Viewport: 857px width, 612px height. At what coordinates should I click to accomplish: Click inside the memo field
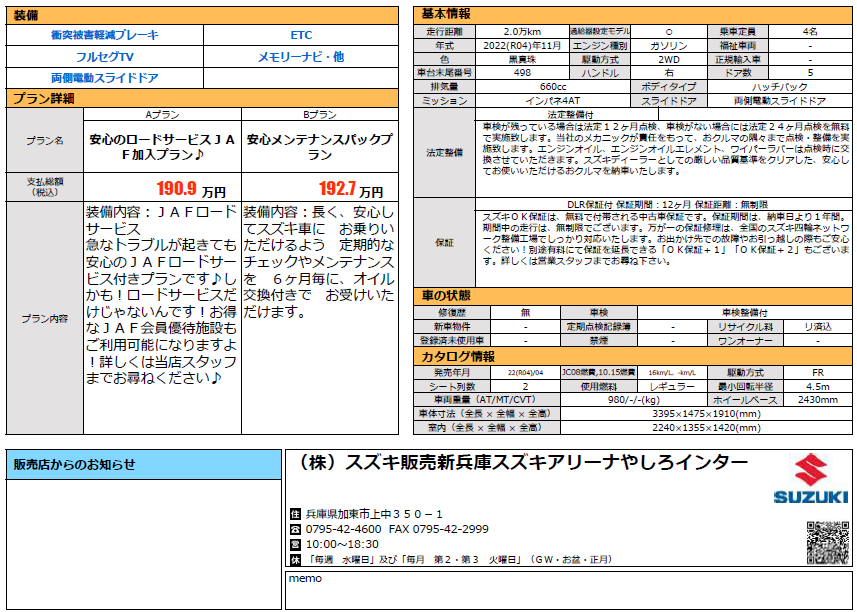click(568, 594)
